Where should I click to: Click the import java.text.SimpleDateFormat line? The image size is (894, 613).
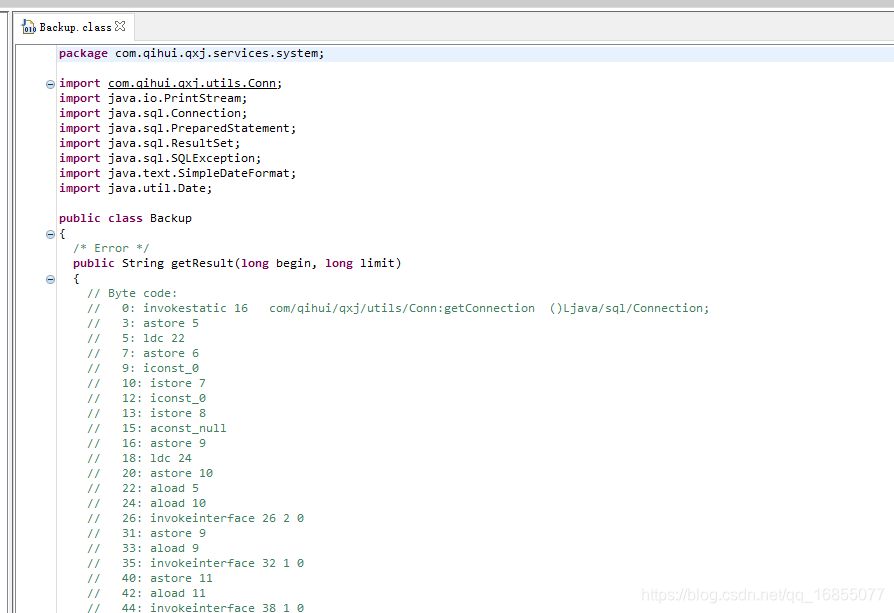(x=178, y=173)
